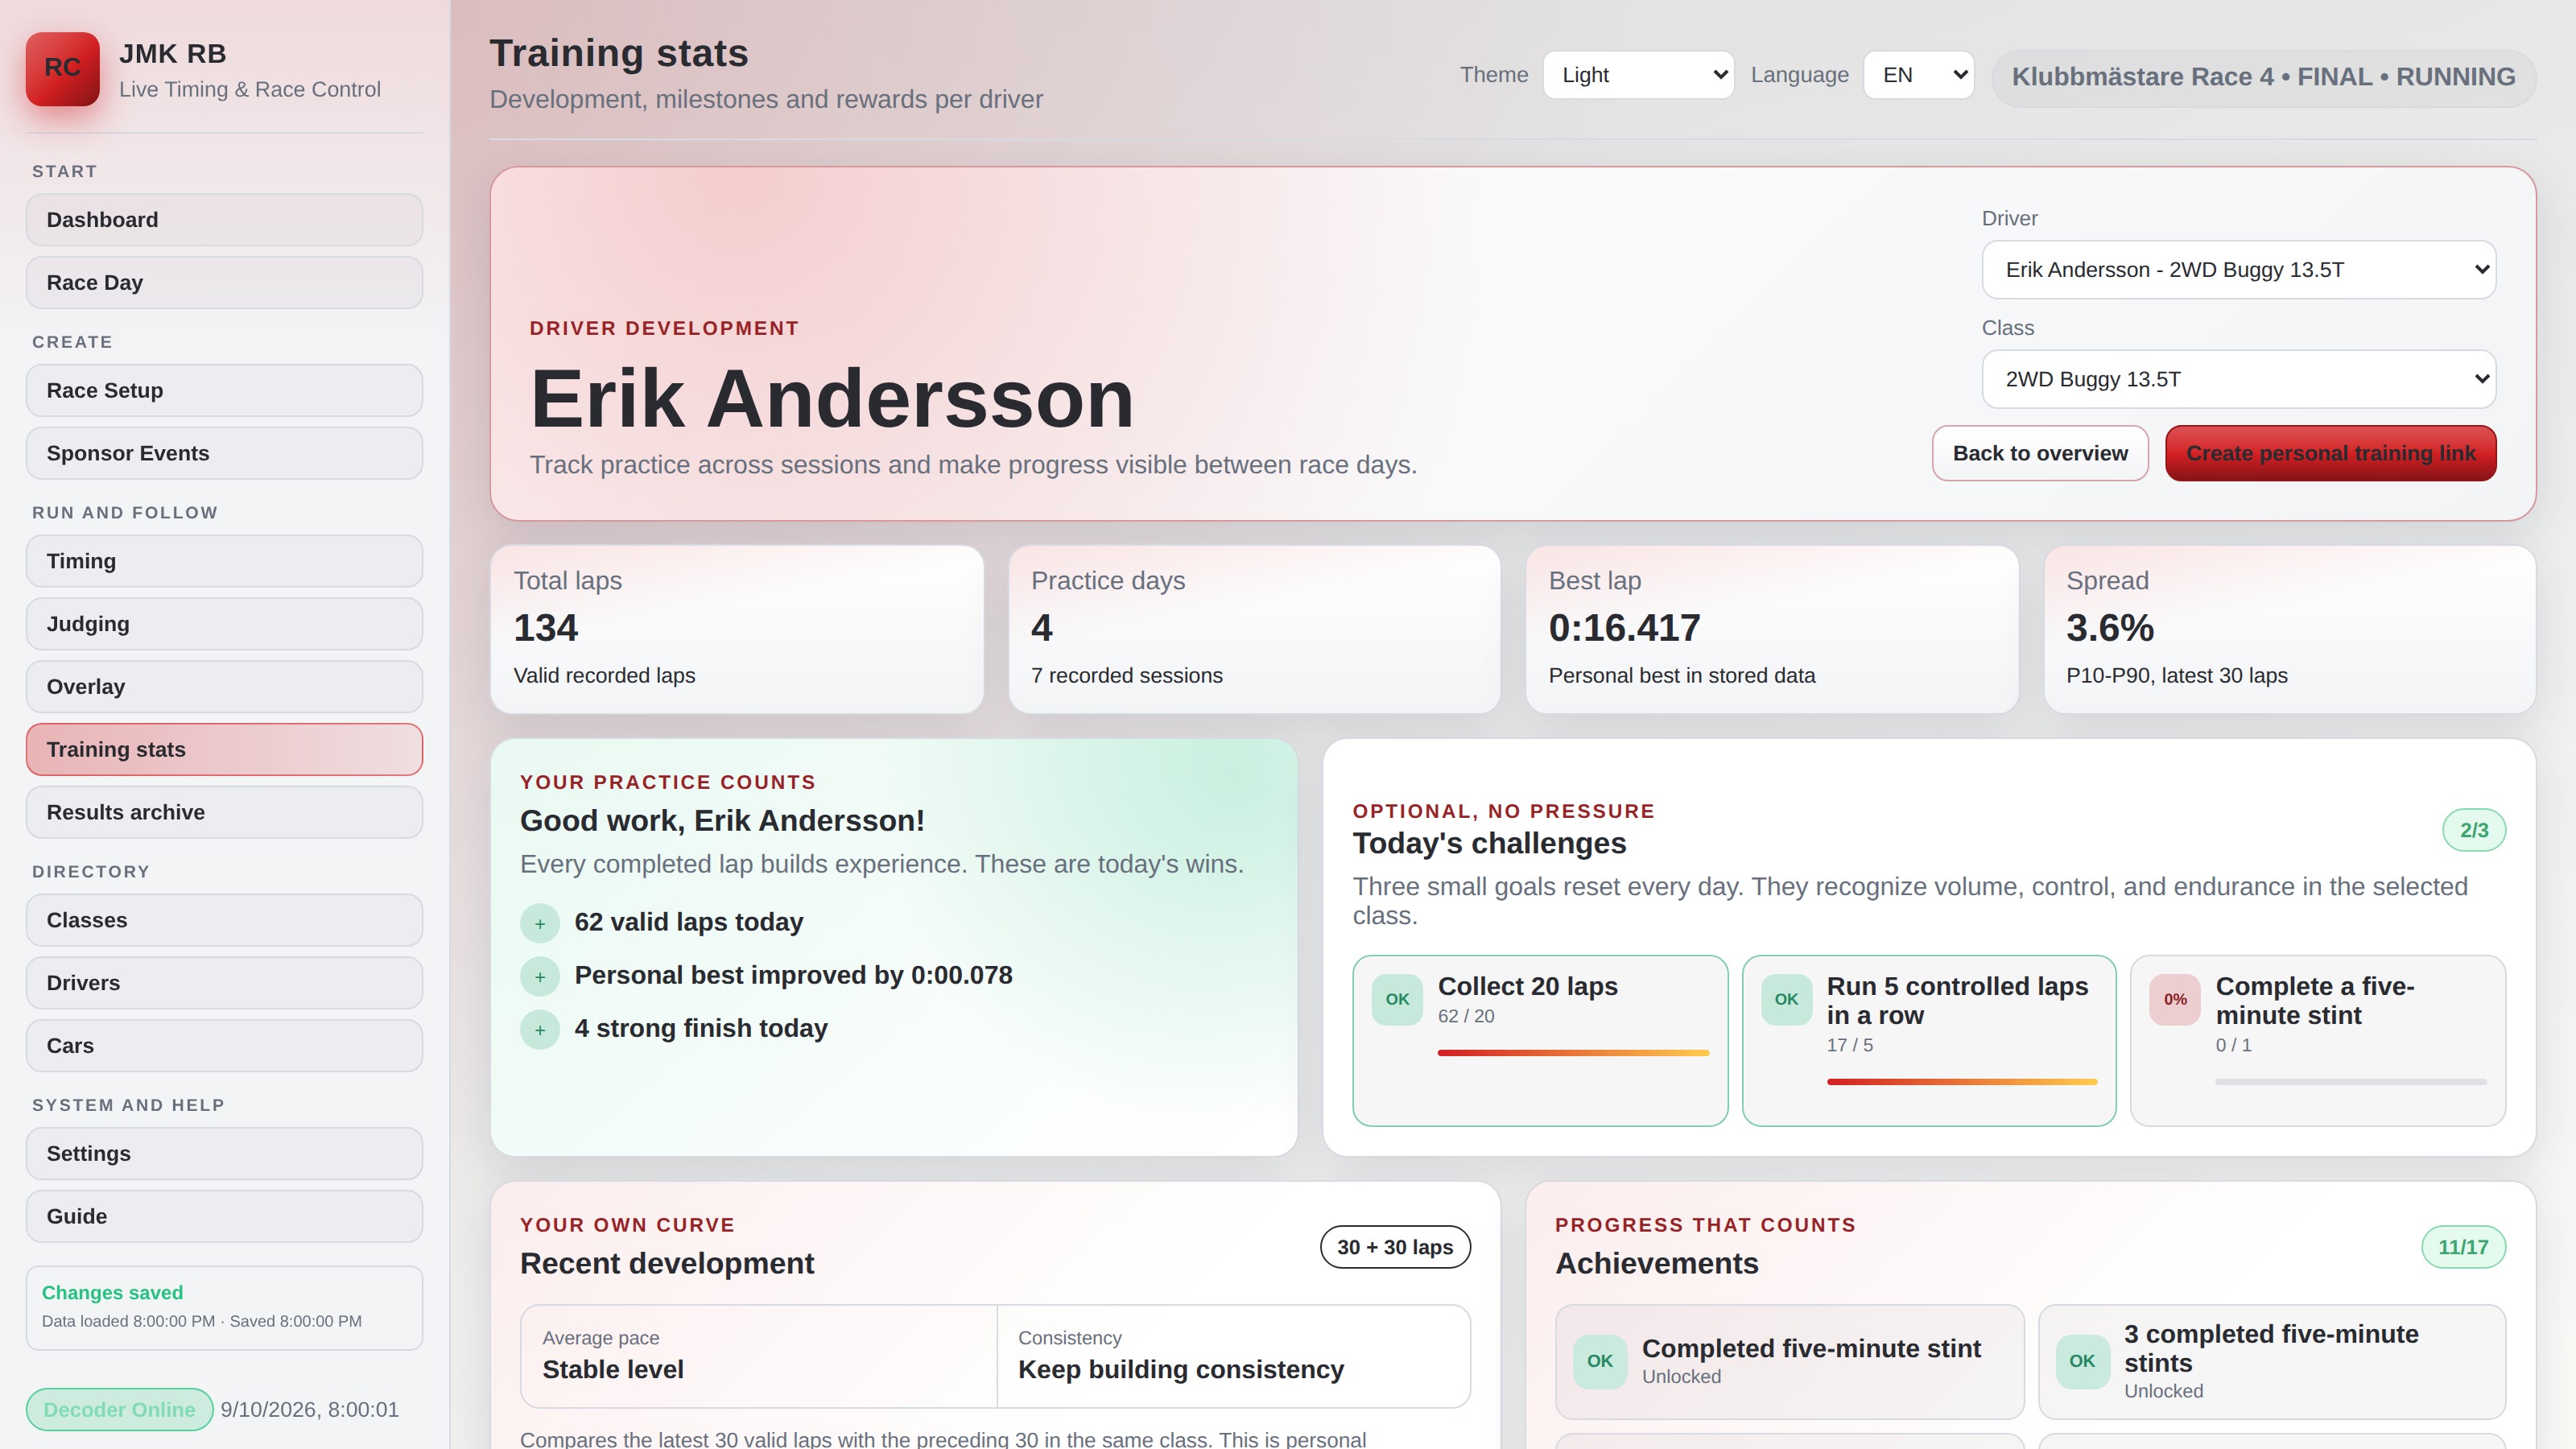Viewport: 2576px width, 1449px height.
Task: Click the plus icon beside Personal best improved
Action: pos(540,976)
